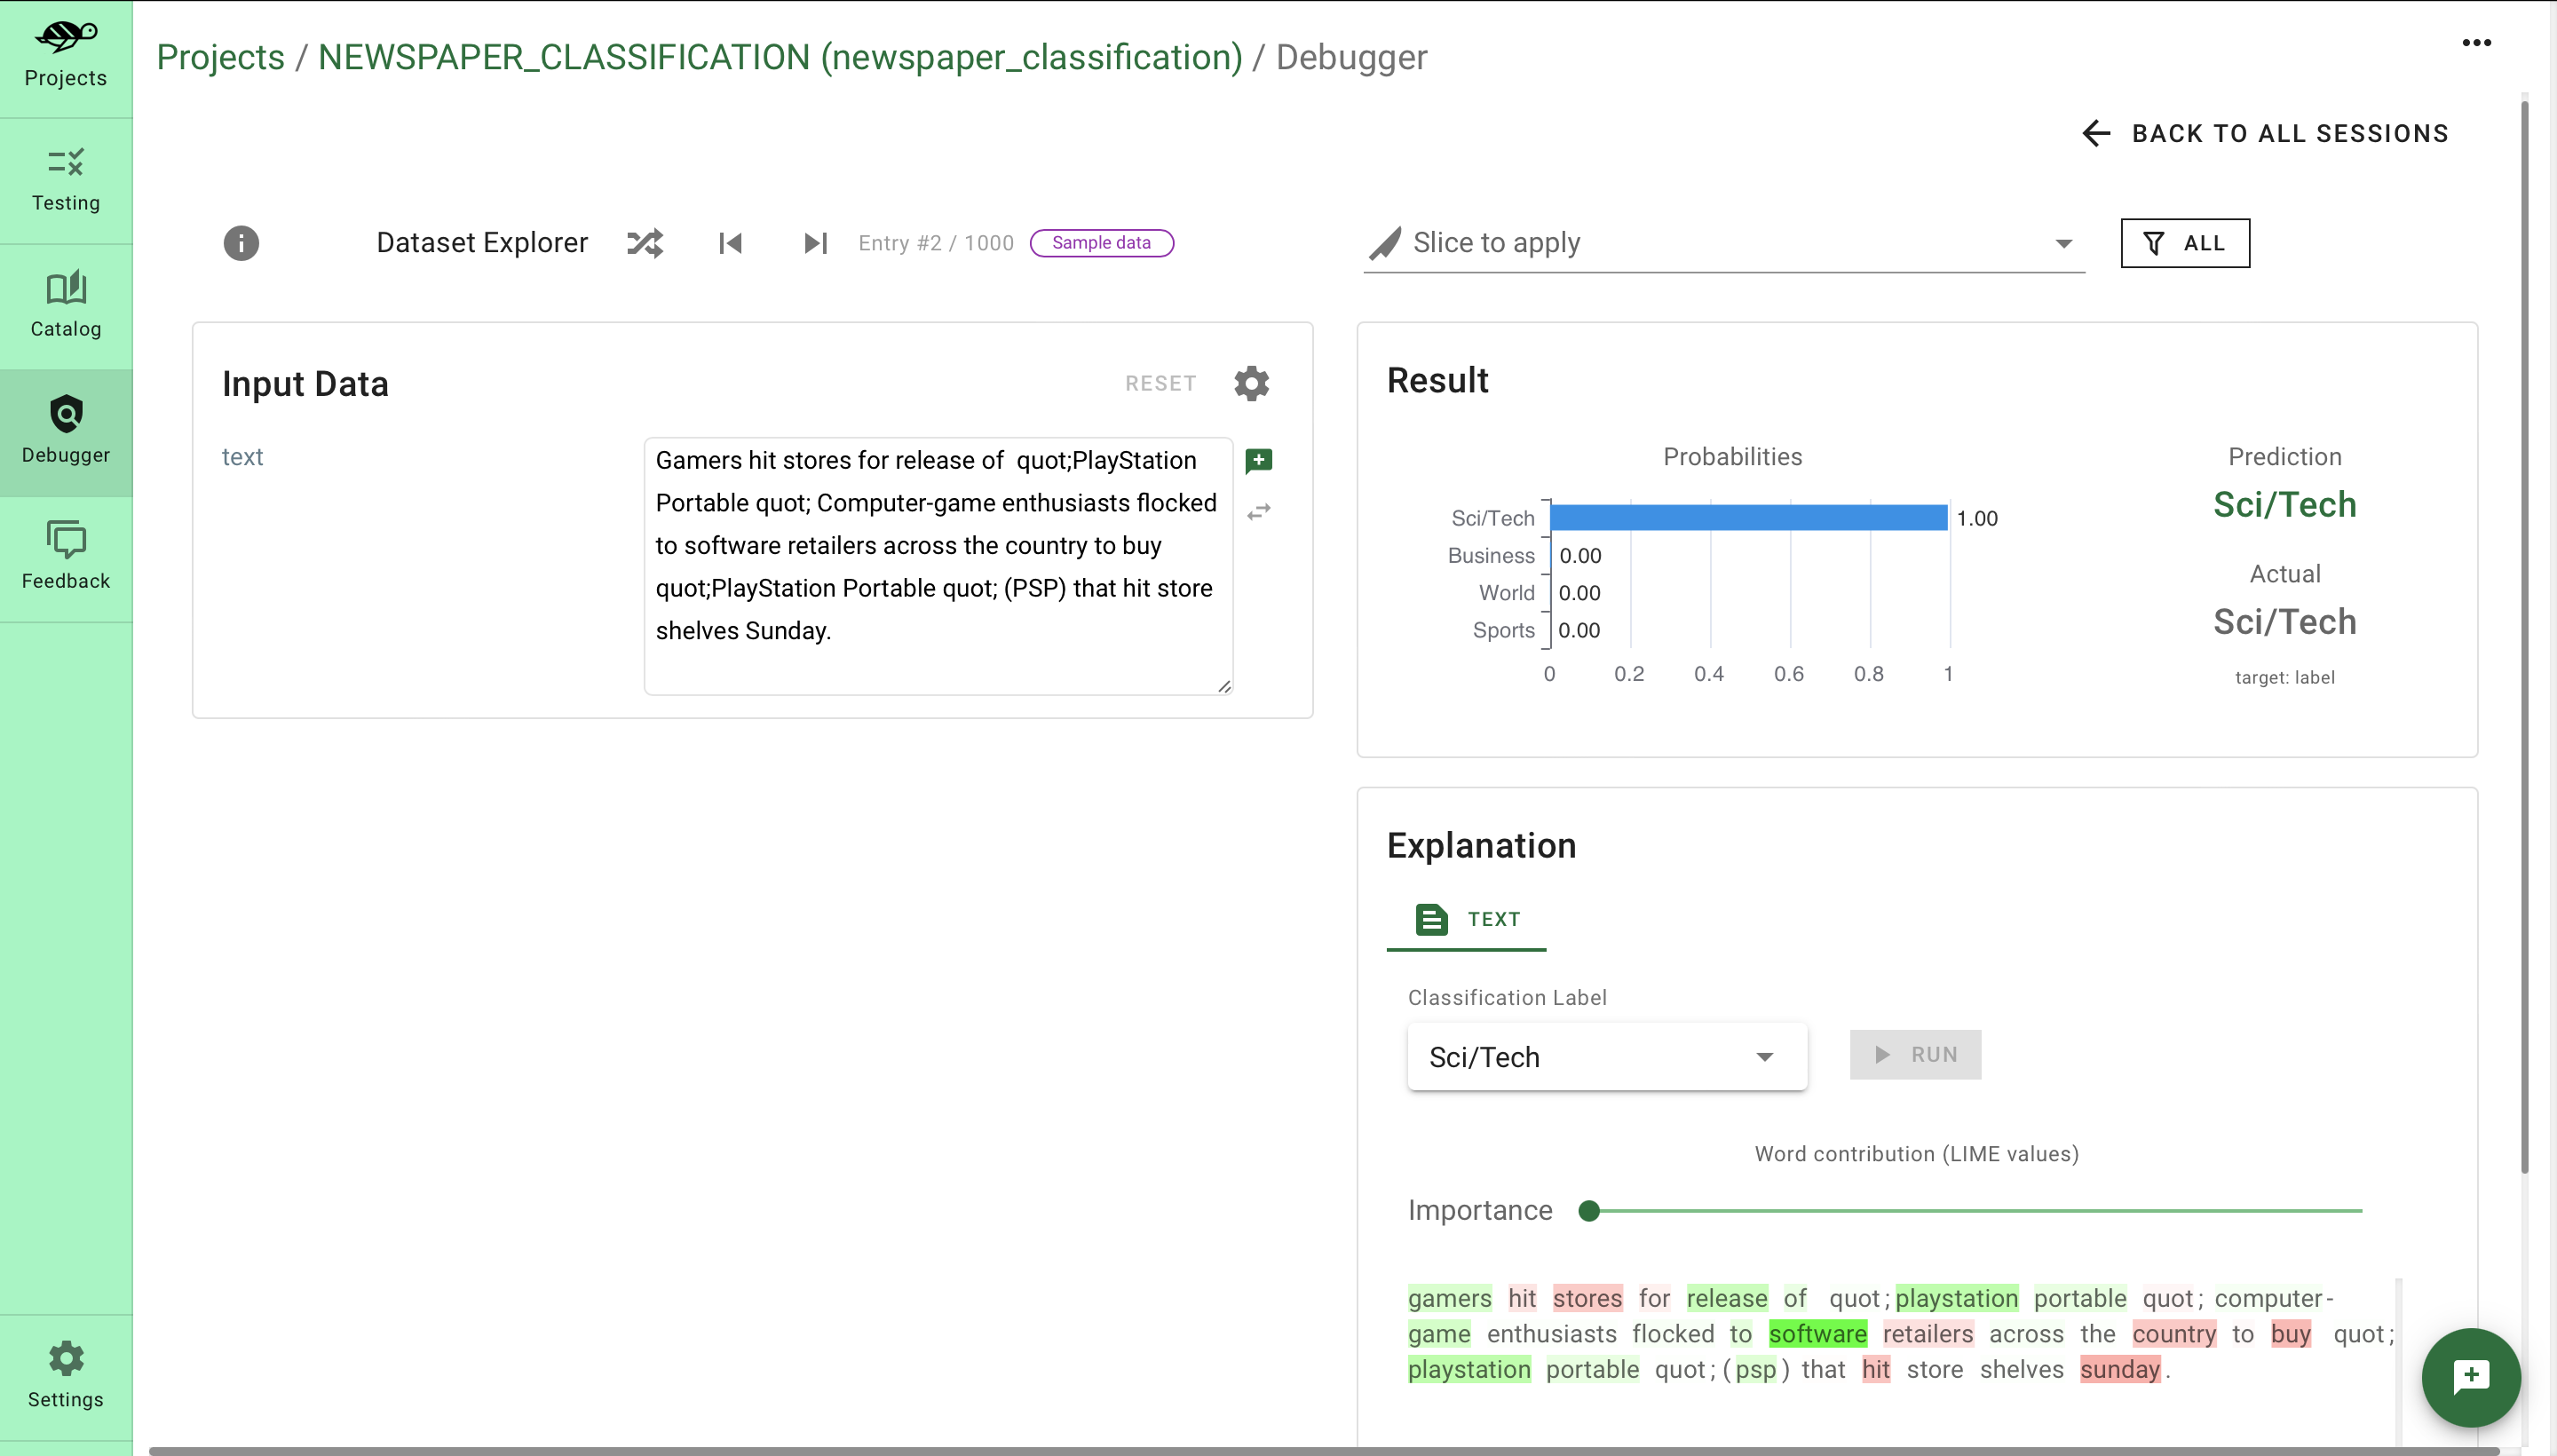Click the Sample data badge
The height and width of the screenshot is (1456, 2557).
pyautogui.click(x=1101, y=243)
